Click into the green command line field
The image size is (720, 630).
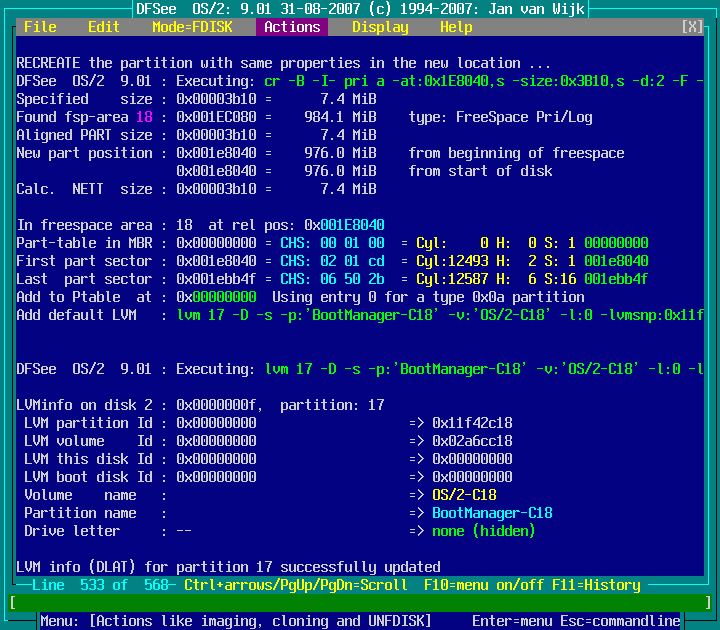point(360,603)
